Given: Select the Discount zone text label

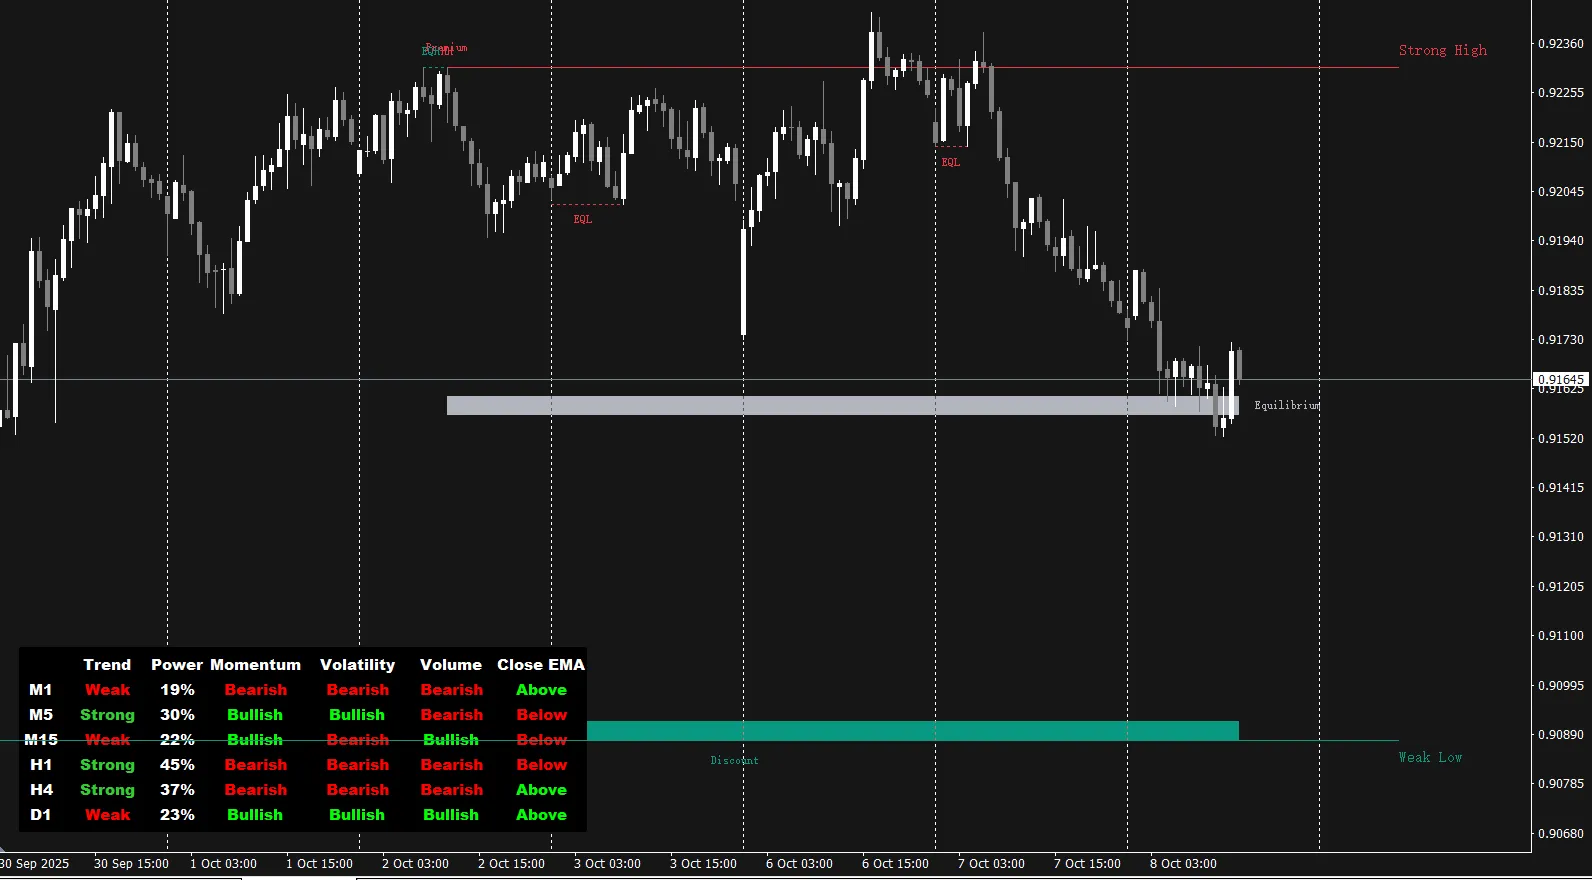Looking at the screenshot, I should [734, 760].
